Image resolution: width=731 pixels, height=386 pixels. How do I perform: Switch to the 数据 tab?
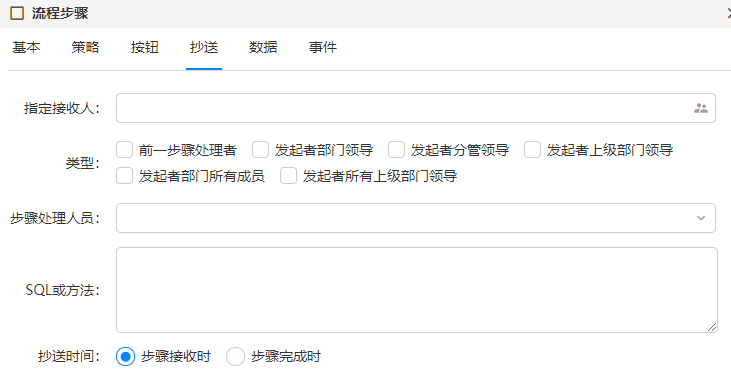[263, 47]
